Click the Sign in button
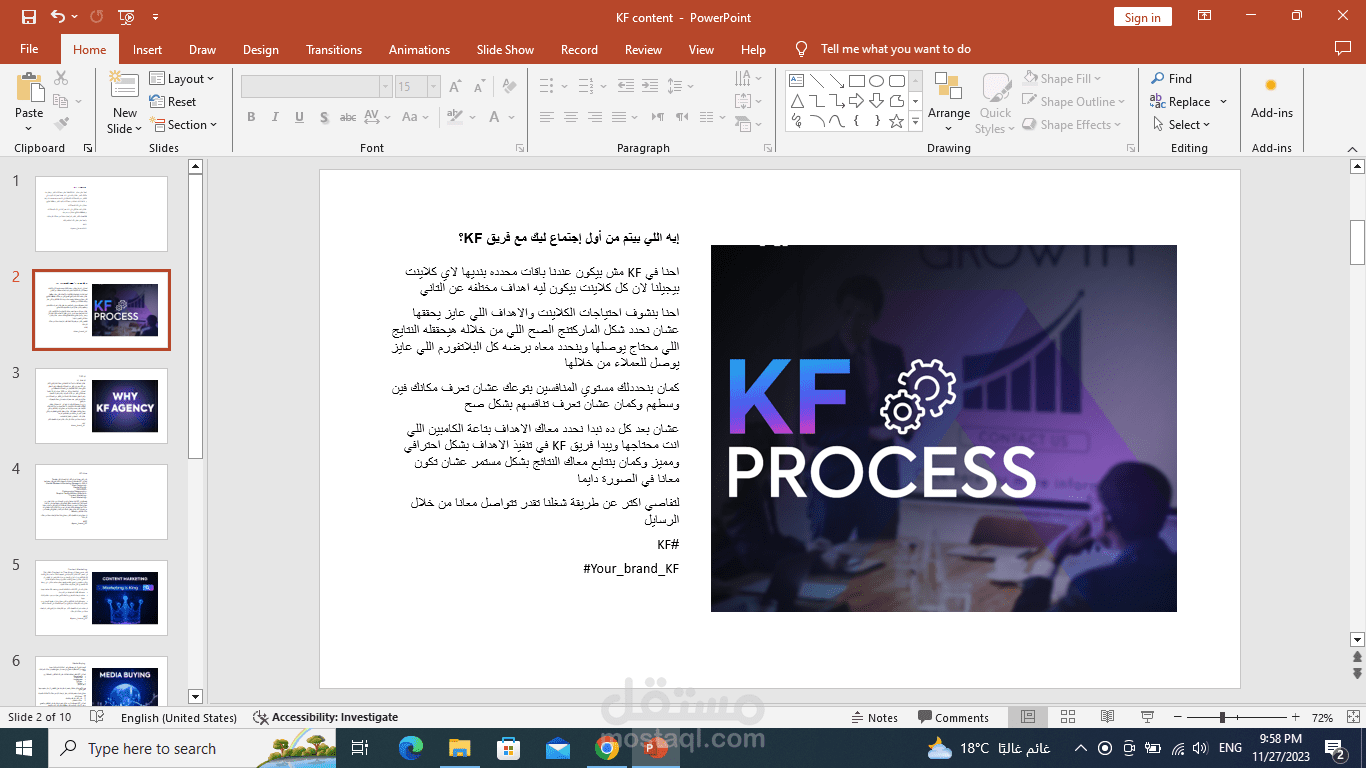 (1142, 17)
